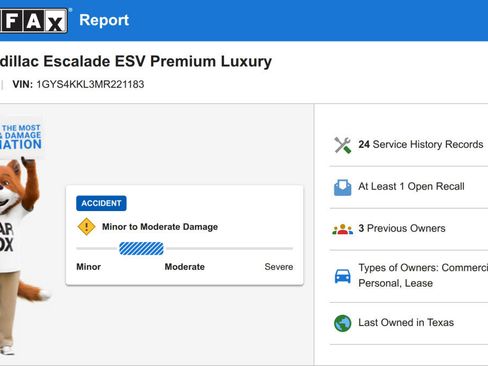488x366 pixels.
Task: Click the yellow warning diamond icon
Action: tap(86, 227)
